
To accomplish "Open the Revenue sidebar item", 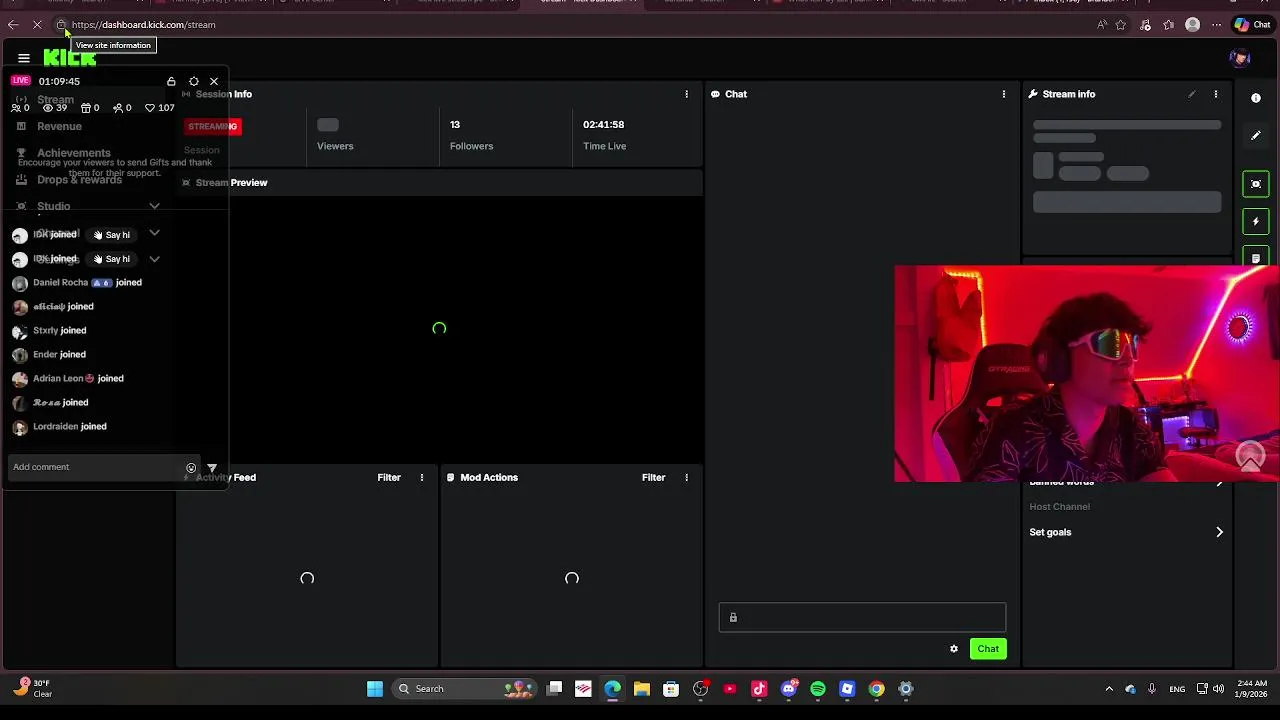I will (x=59, y=126).
